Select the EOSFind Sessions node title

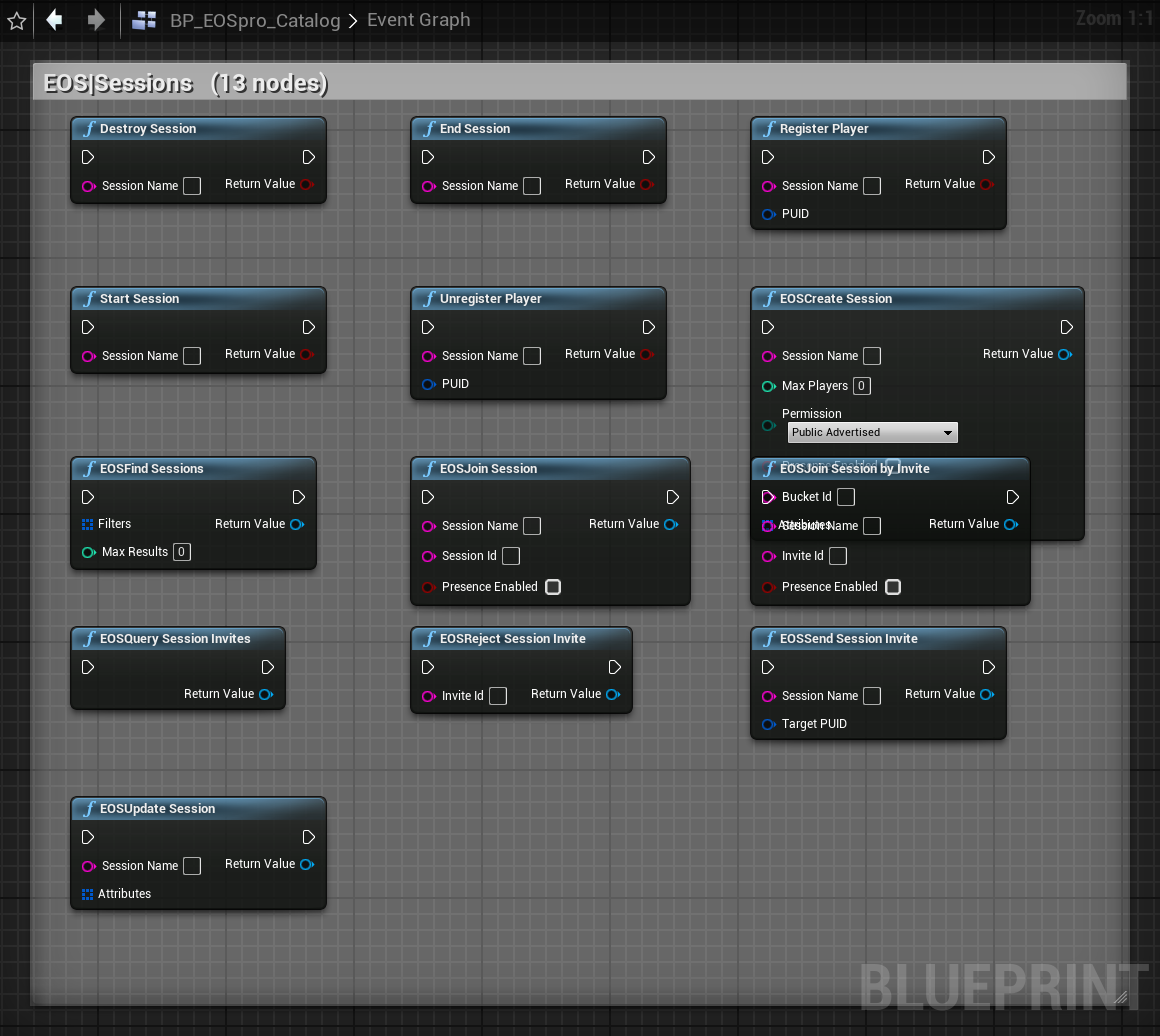152,469
